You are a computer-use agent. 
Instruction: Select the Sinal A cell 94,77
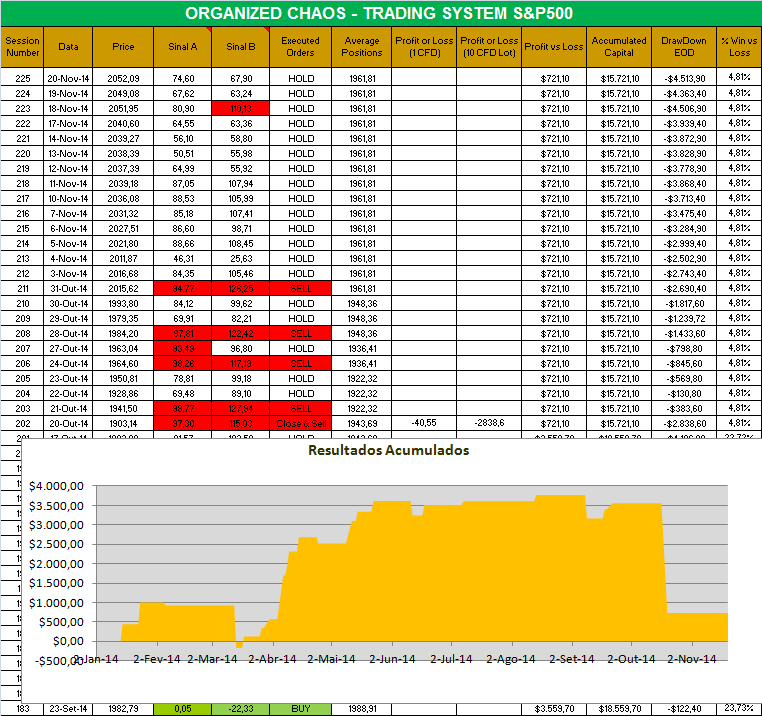point(183,289)
